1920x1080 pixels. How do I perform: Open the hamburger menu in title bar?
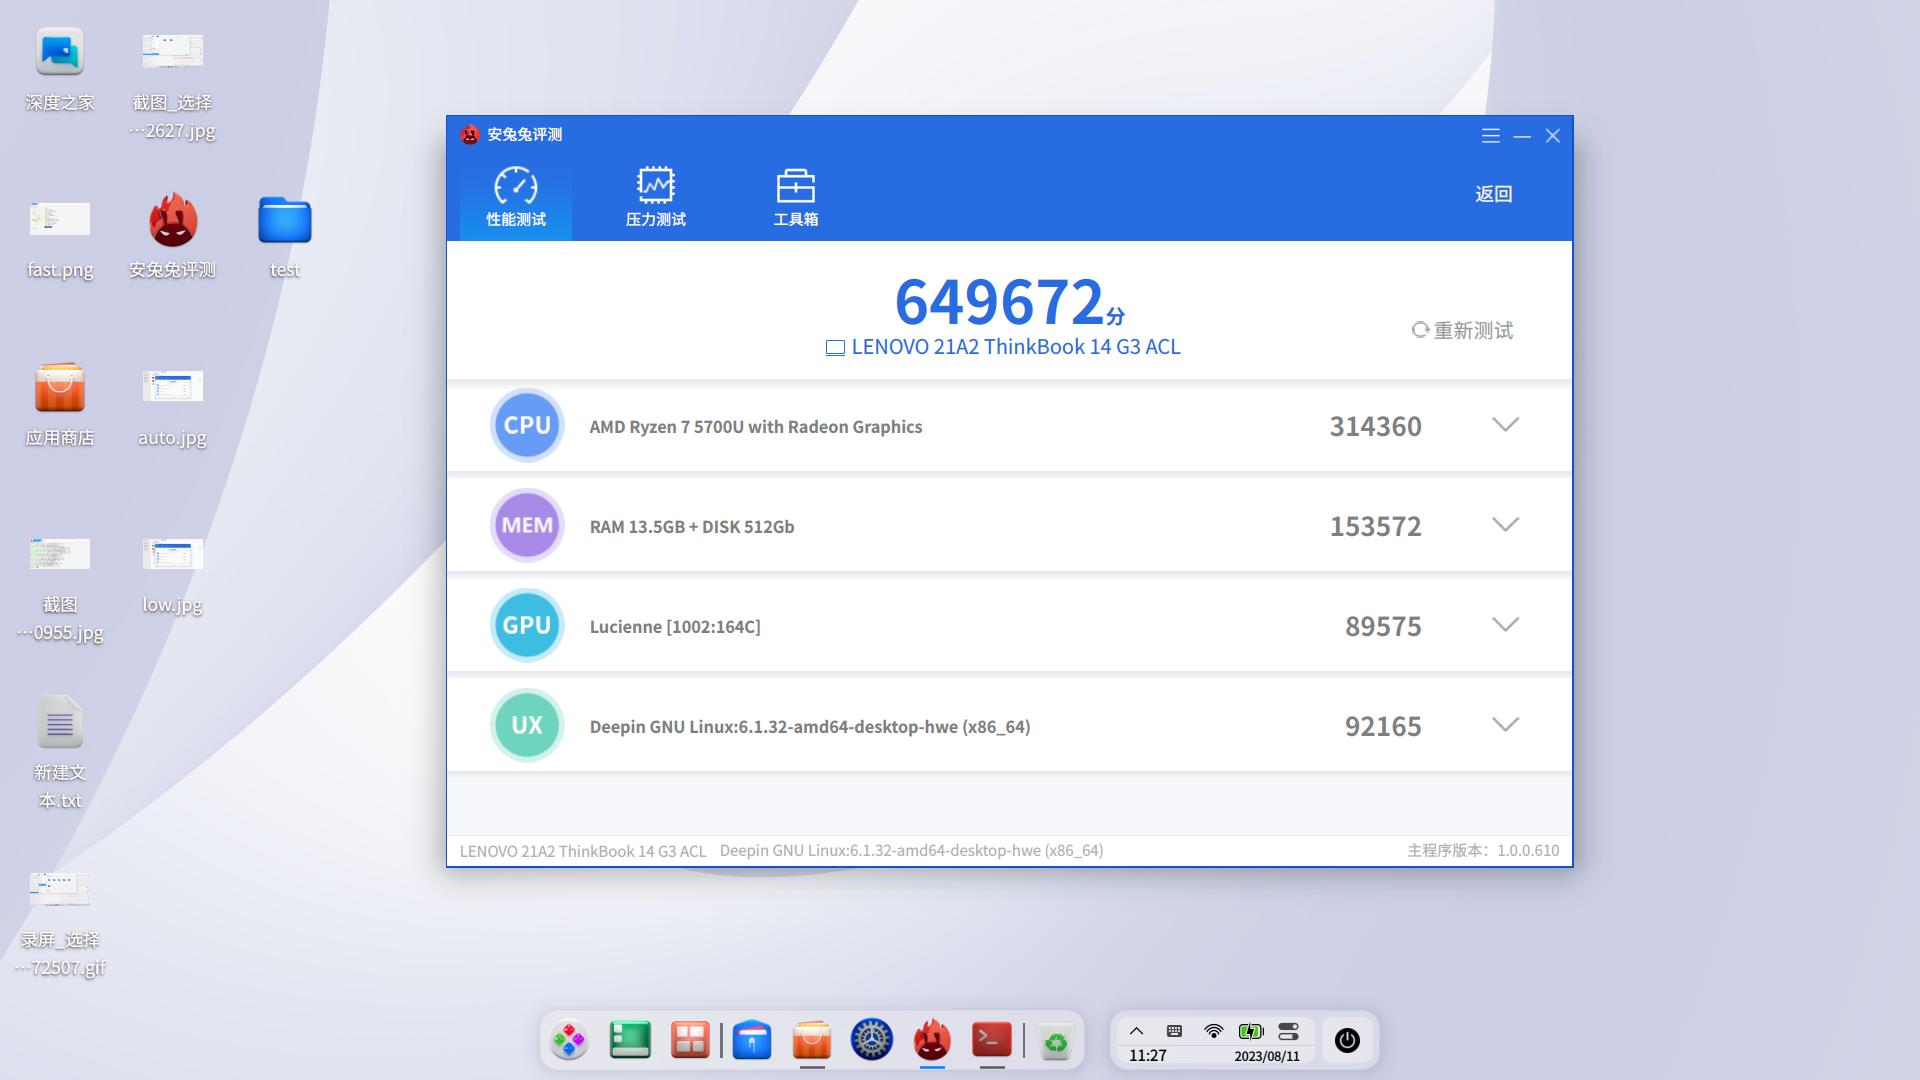(x=1490, y=136)
